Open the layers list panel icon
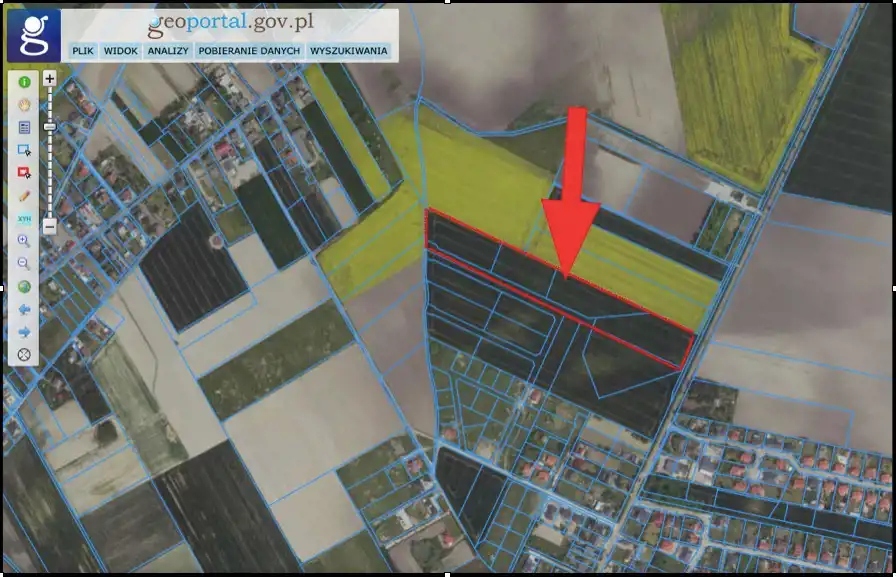896x577 pixels. (24, 127)
